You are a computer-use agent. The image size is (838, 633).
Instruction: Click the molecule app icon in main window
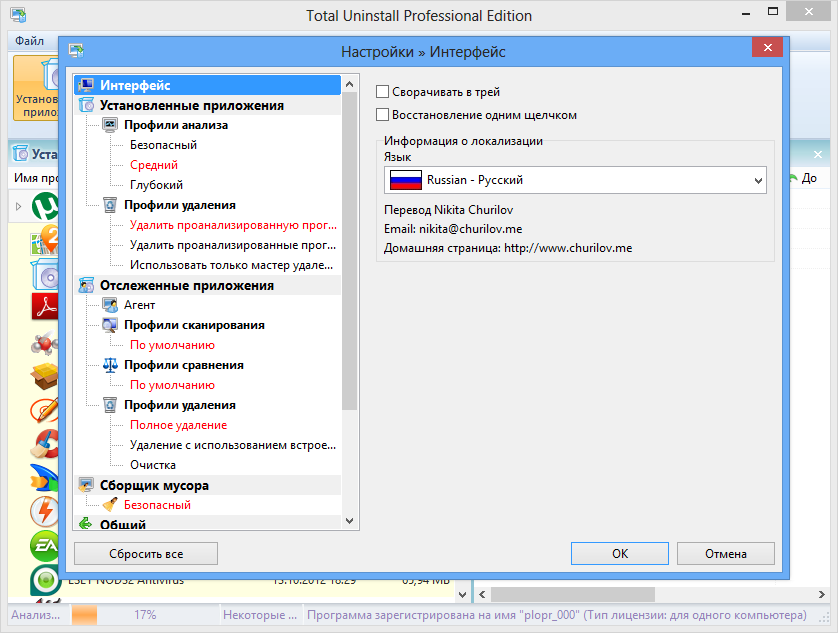point(45,343)
